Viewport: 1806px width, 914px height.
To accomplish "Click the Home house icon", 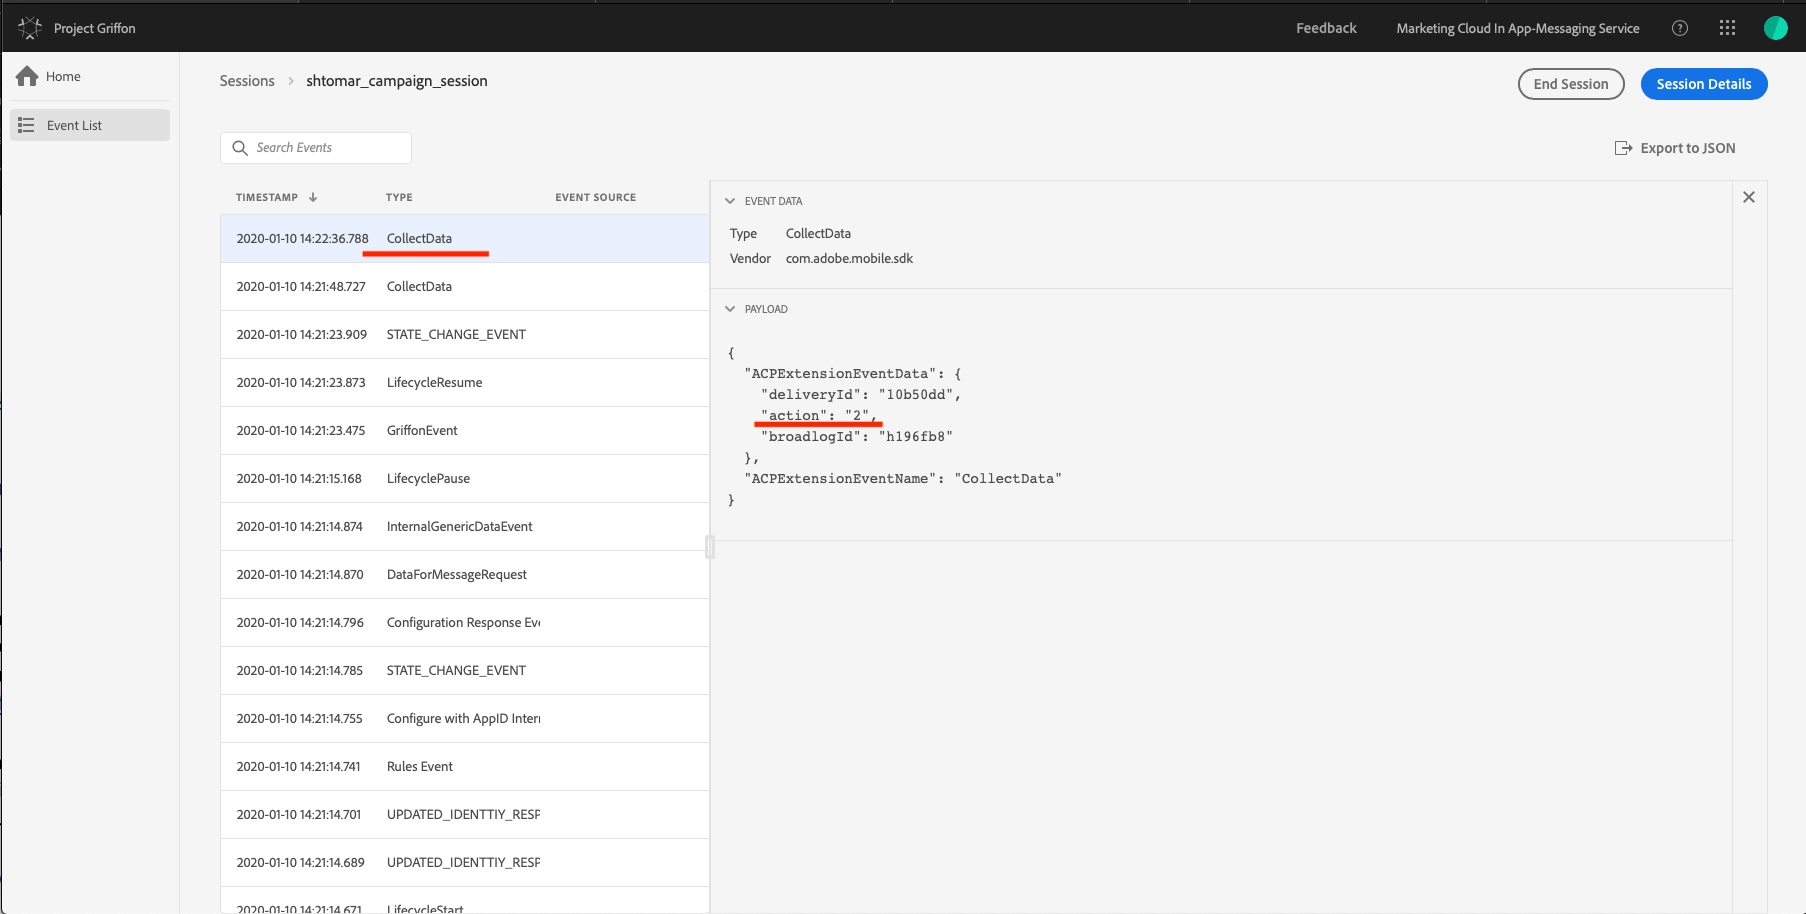I will tap(27, 76).
